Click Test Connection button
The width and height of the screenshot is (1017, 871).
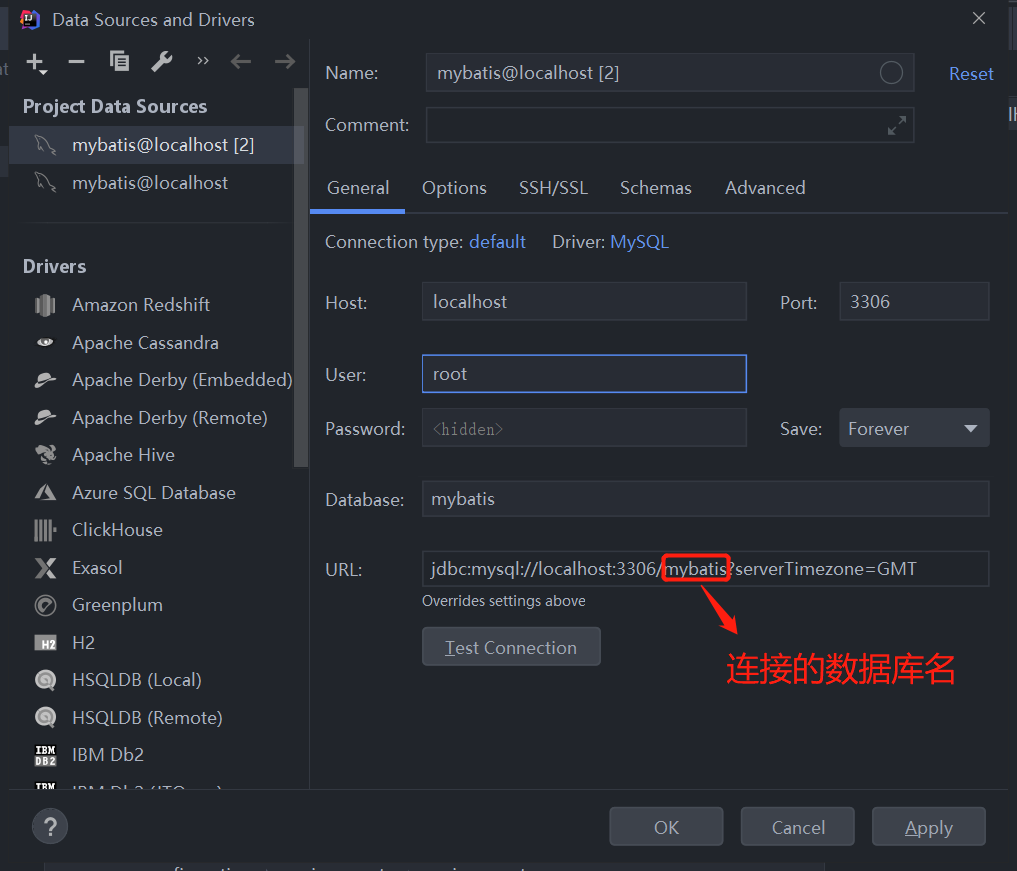(x=511, y=647)
